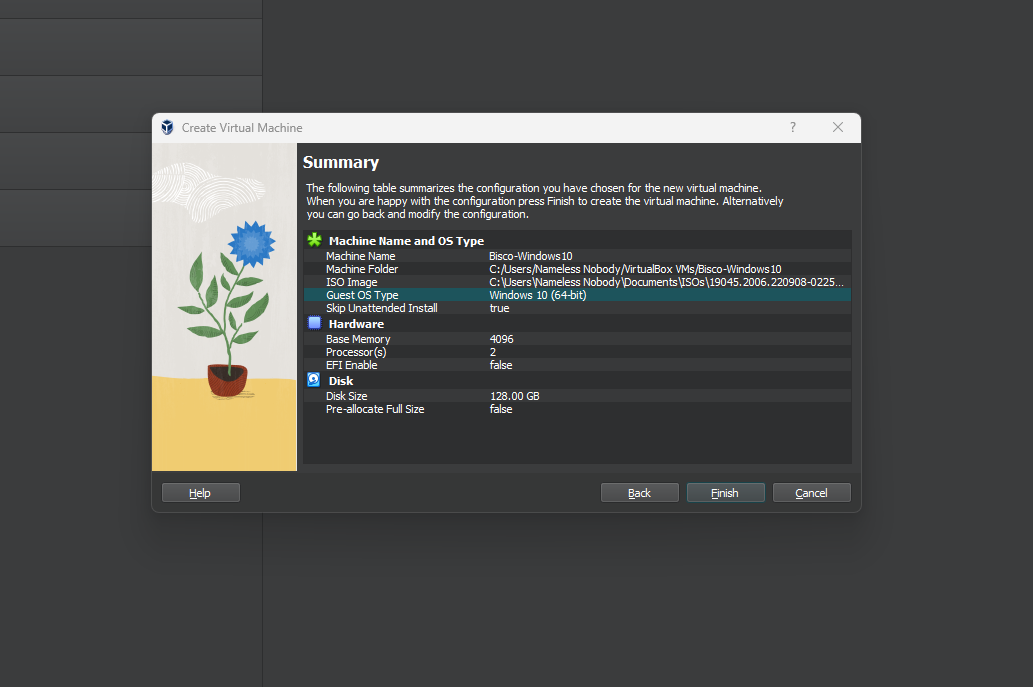
Task: Click the blue flower illustration
Action: (x=250, y=243)
